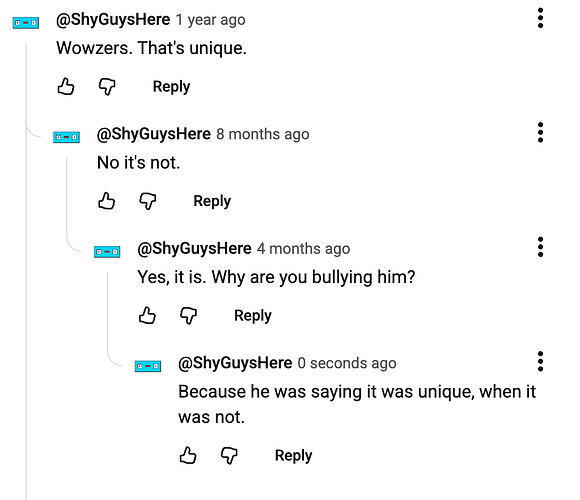580x500 pixels.
Task: Like the "Why are you bullying him?" reply
Action: pyautogui.click(x=147, y=316)
